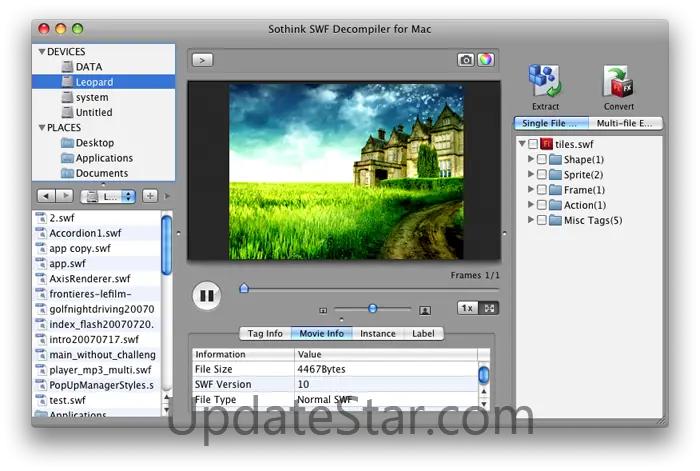Click the file list scrollbar
Viewport: 700px width, 471px height.
point(167,246)
